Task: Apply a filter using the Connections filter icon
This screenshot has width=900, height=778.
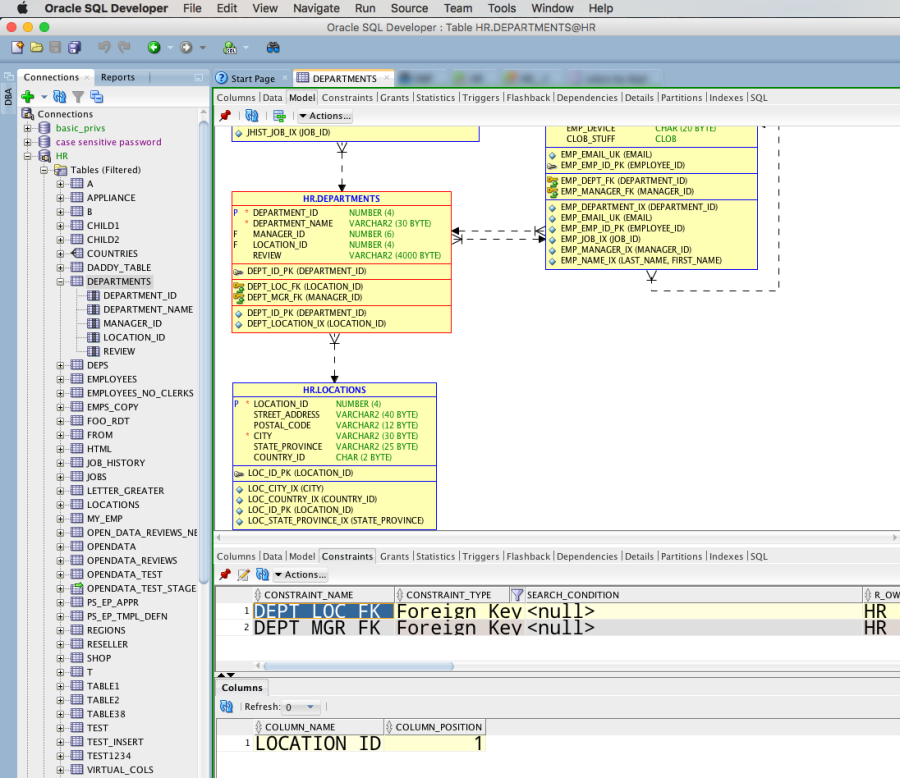Action: tap(77, 96)
